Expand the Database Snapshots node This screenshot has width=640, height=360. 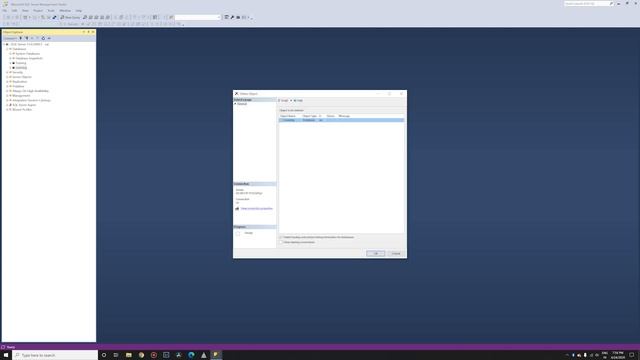pyautogui.click(x=10, y=58)
